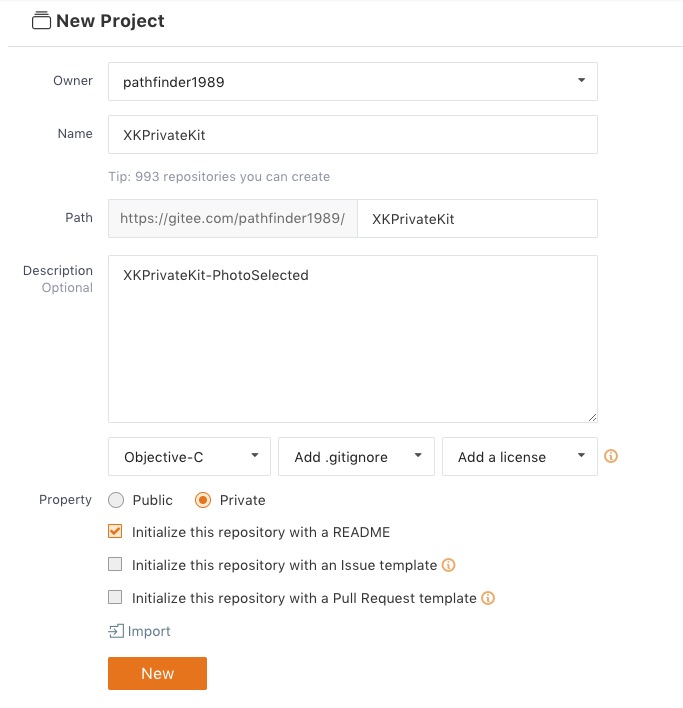Uncheck Initialize this repository with a README

pos(115,532)
